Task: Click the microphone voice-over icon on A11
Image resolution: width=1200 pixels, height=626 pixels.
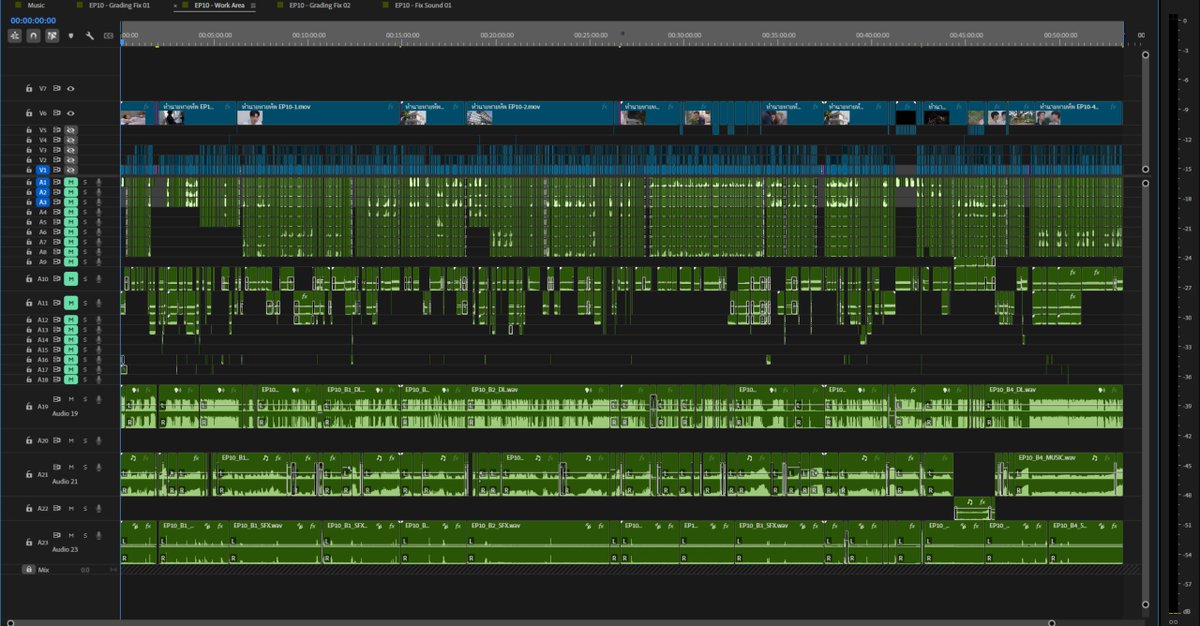Action: (x=99, y=302)
